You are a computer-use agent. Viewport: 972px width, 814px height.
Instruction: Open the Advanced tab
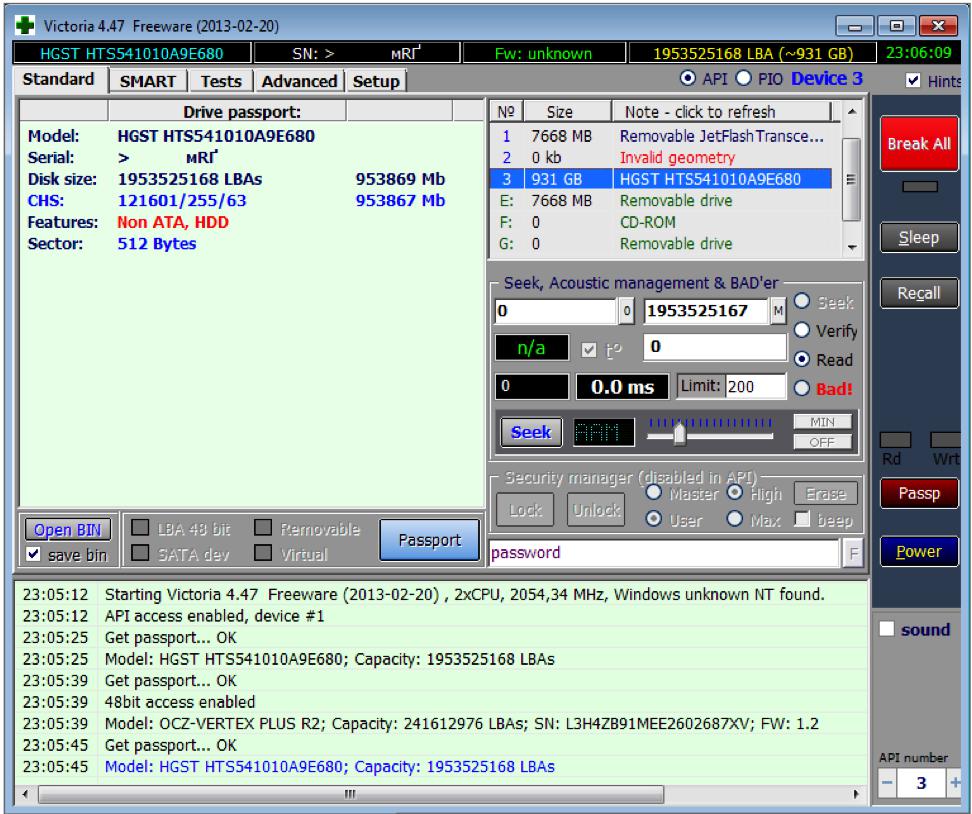299,81
